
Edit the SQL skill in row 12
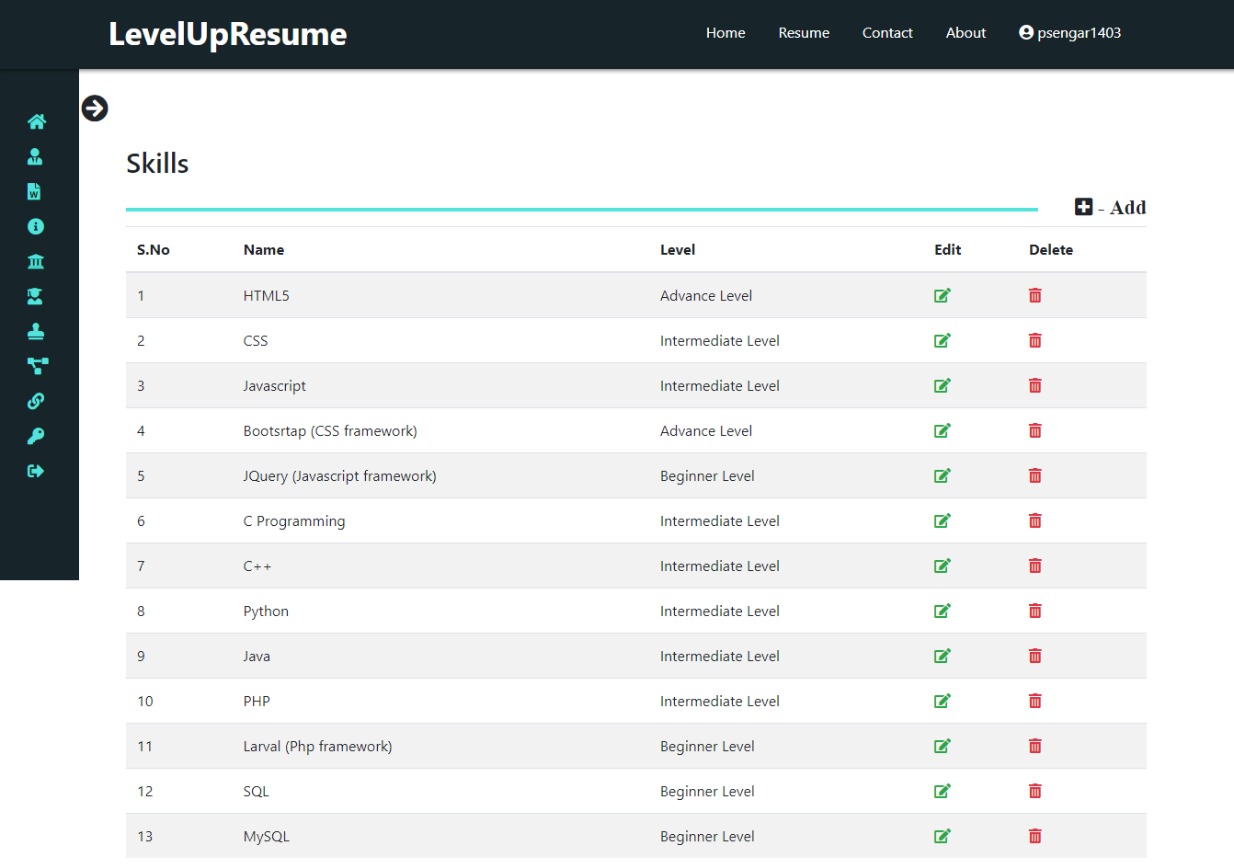click(942, 790)
